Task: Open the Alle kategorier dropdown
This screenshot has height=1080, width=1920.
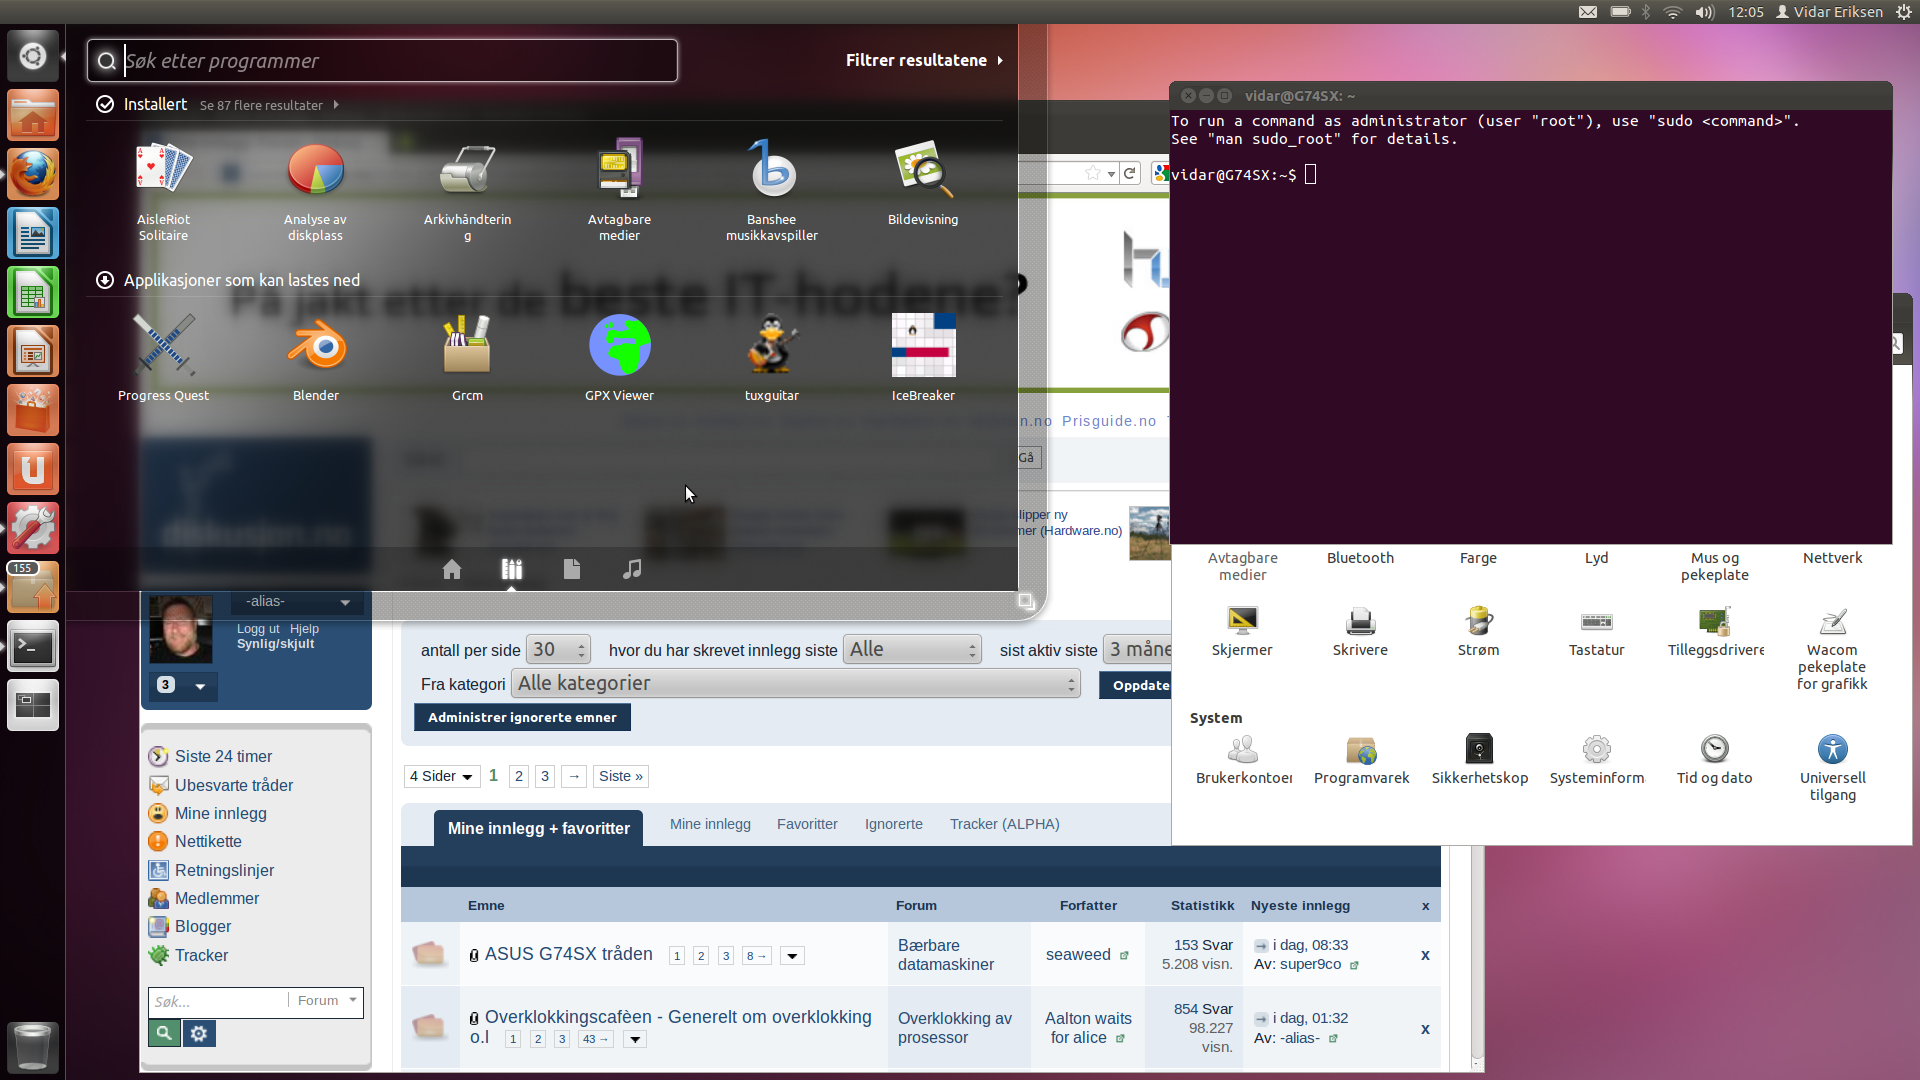Action: [x=796, y=684]
